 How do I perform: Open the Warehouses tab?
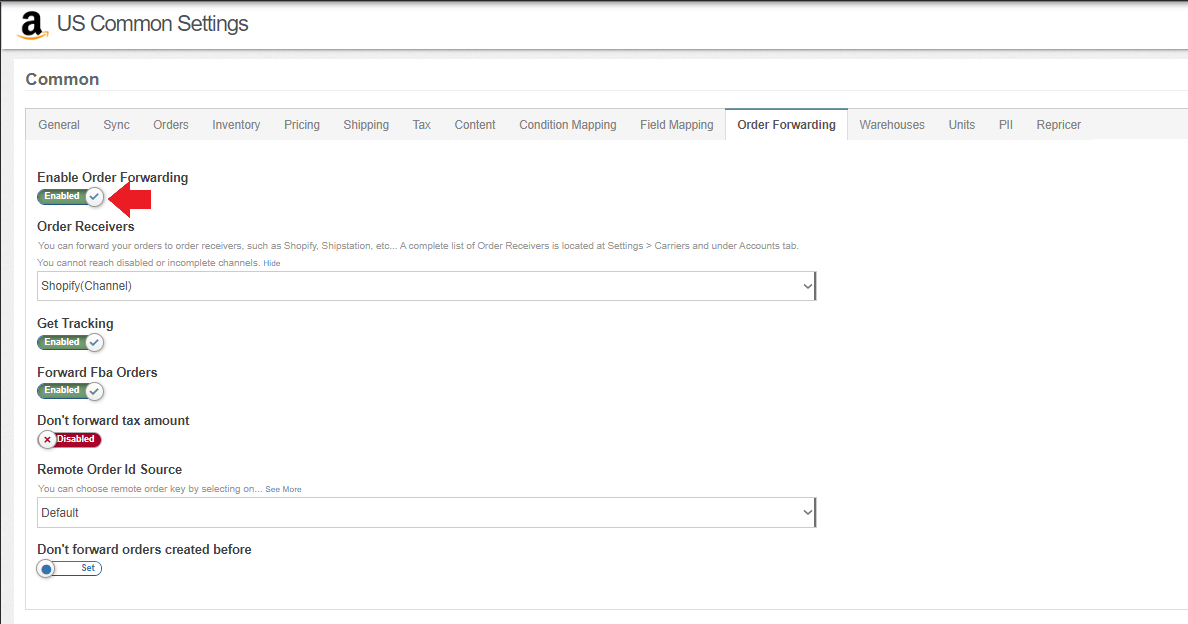[892, 125]
